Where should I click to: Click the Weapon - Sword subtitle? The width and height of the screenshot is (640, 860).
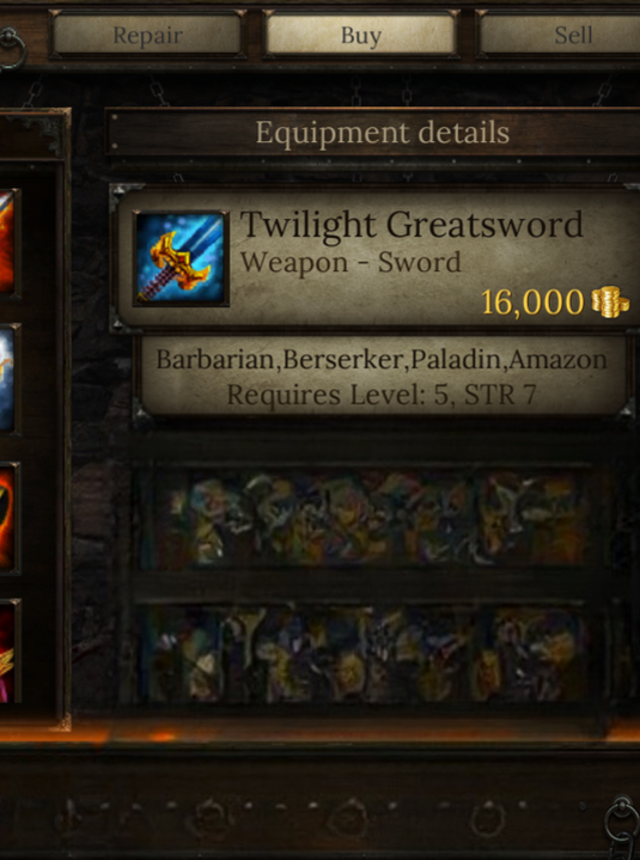click(x=350, y=262)
